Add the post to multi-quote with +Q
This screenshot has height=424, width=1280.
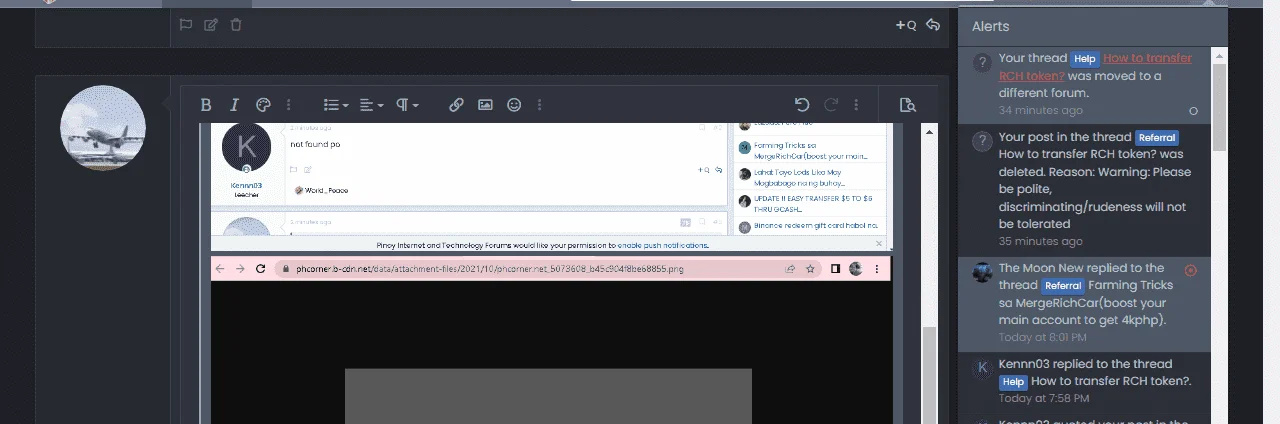(x=906, y=25)
